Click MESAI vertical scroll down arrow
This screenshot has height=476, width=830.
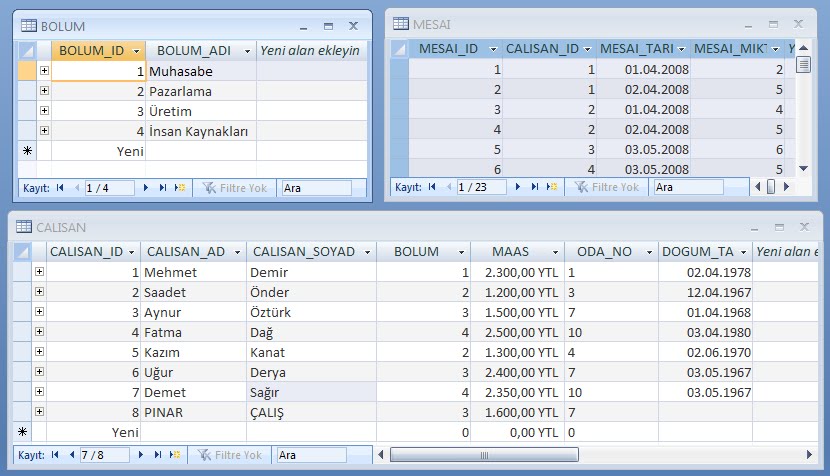tap(804, 169)
